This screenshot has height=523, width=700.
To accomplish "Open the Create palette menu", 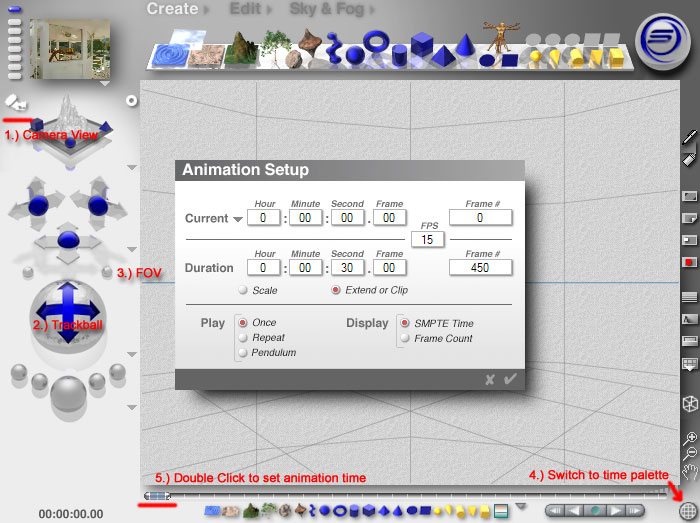I will tap(173, 9).
